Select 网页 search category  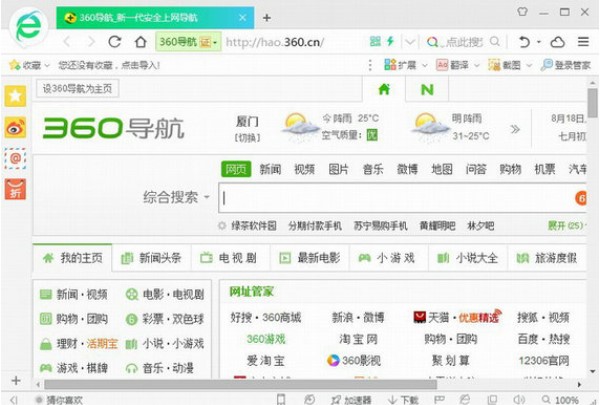pos(236,169)
